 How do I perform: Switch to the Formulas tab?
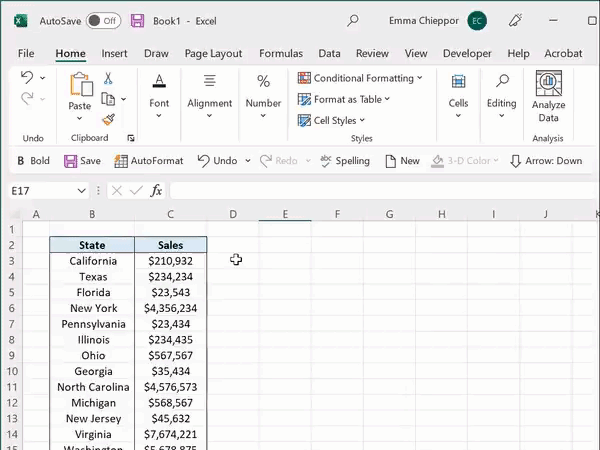click(281, 54)
